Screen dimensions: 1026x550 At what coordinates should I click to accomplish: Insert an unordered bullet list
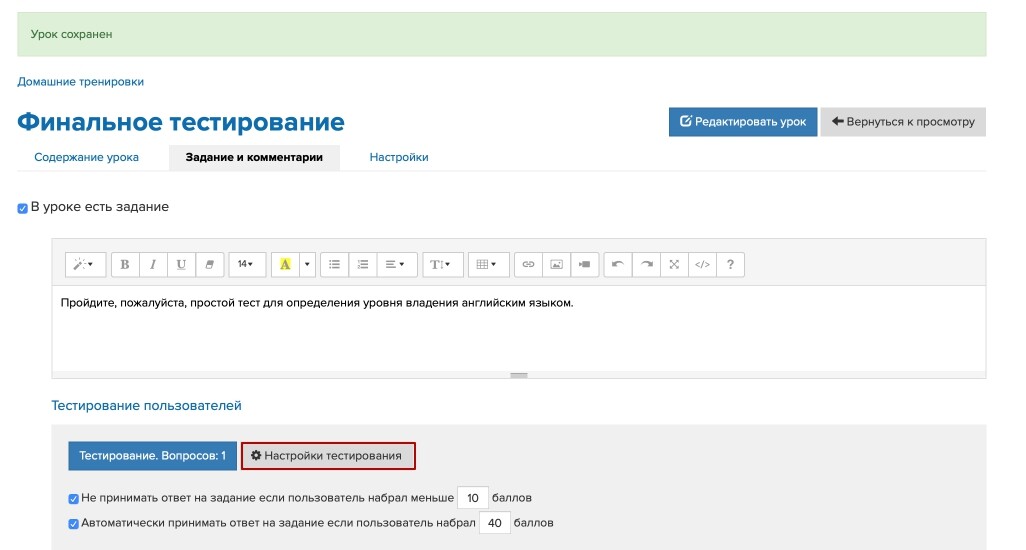pos(334,264)
